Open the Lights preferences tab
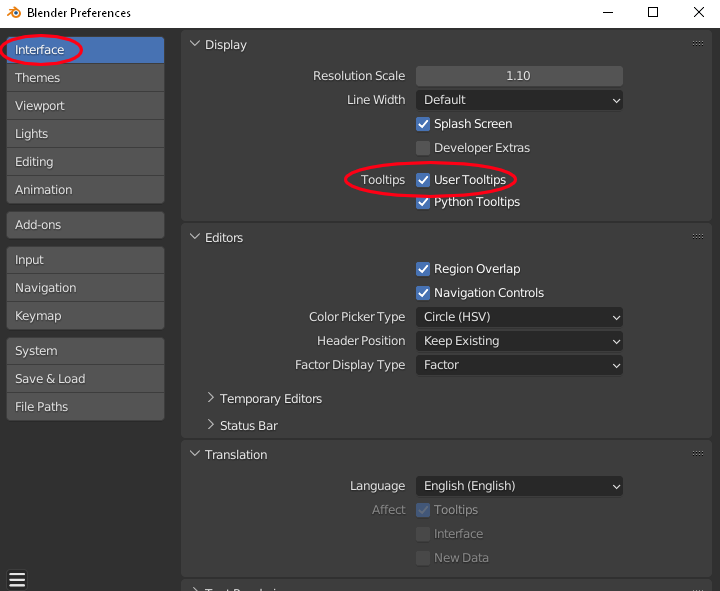 coord(85,134)
